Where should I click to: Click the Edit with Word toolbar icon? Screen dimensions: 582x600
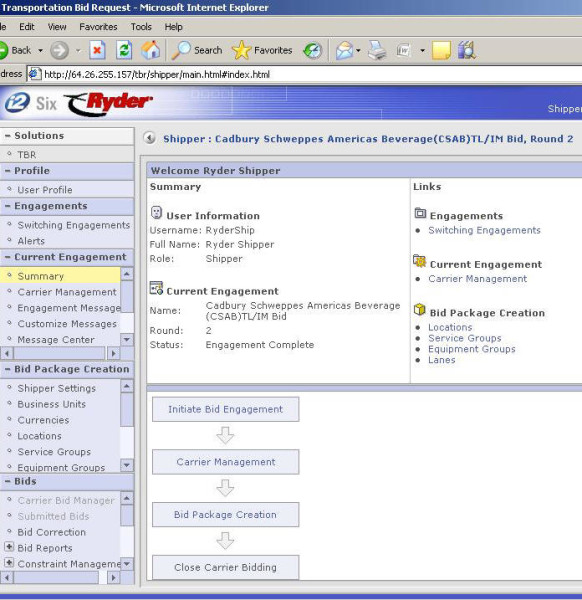403,51
